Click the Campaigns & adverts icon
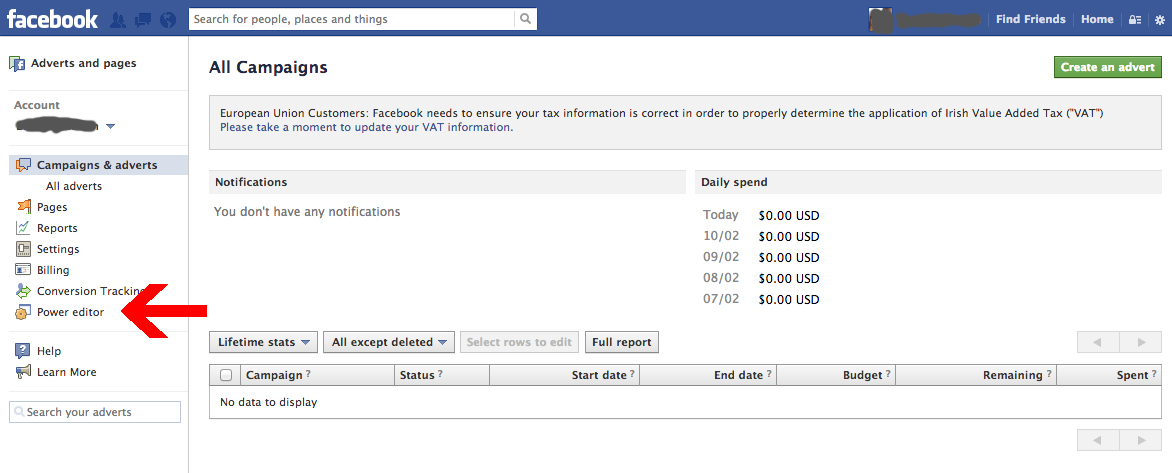The height and width of the screenshot is (473, 1172). [24, 165]
